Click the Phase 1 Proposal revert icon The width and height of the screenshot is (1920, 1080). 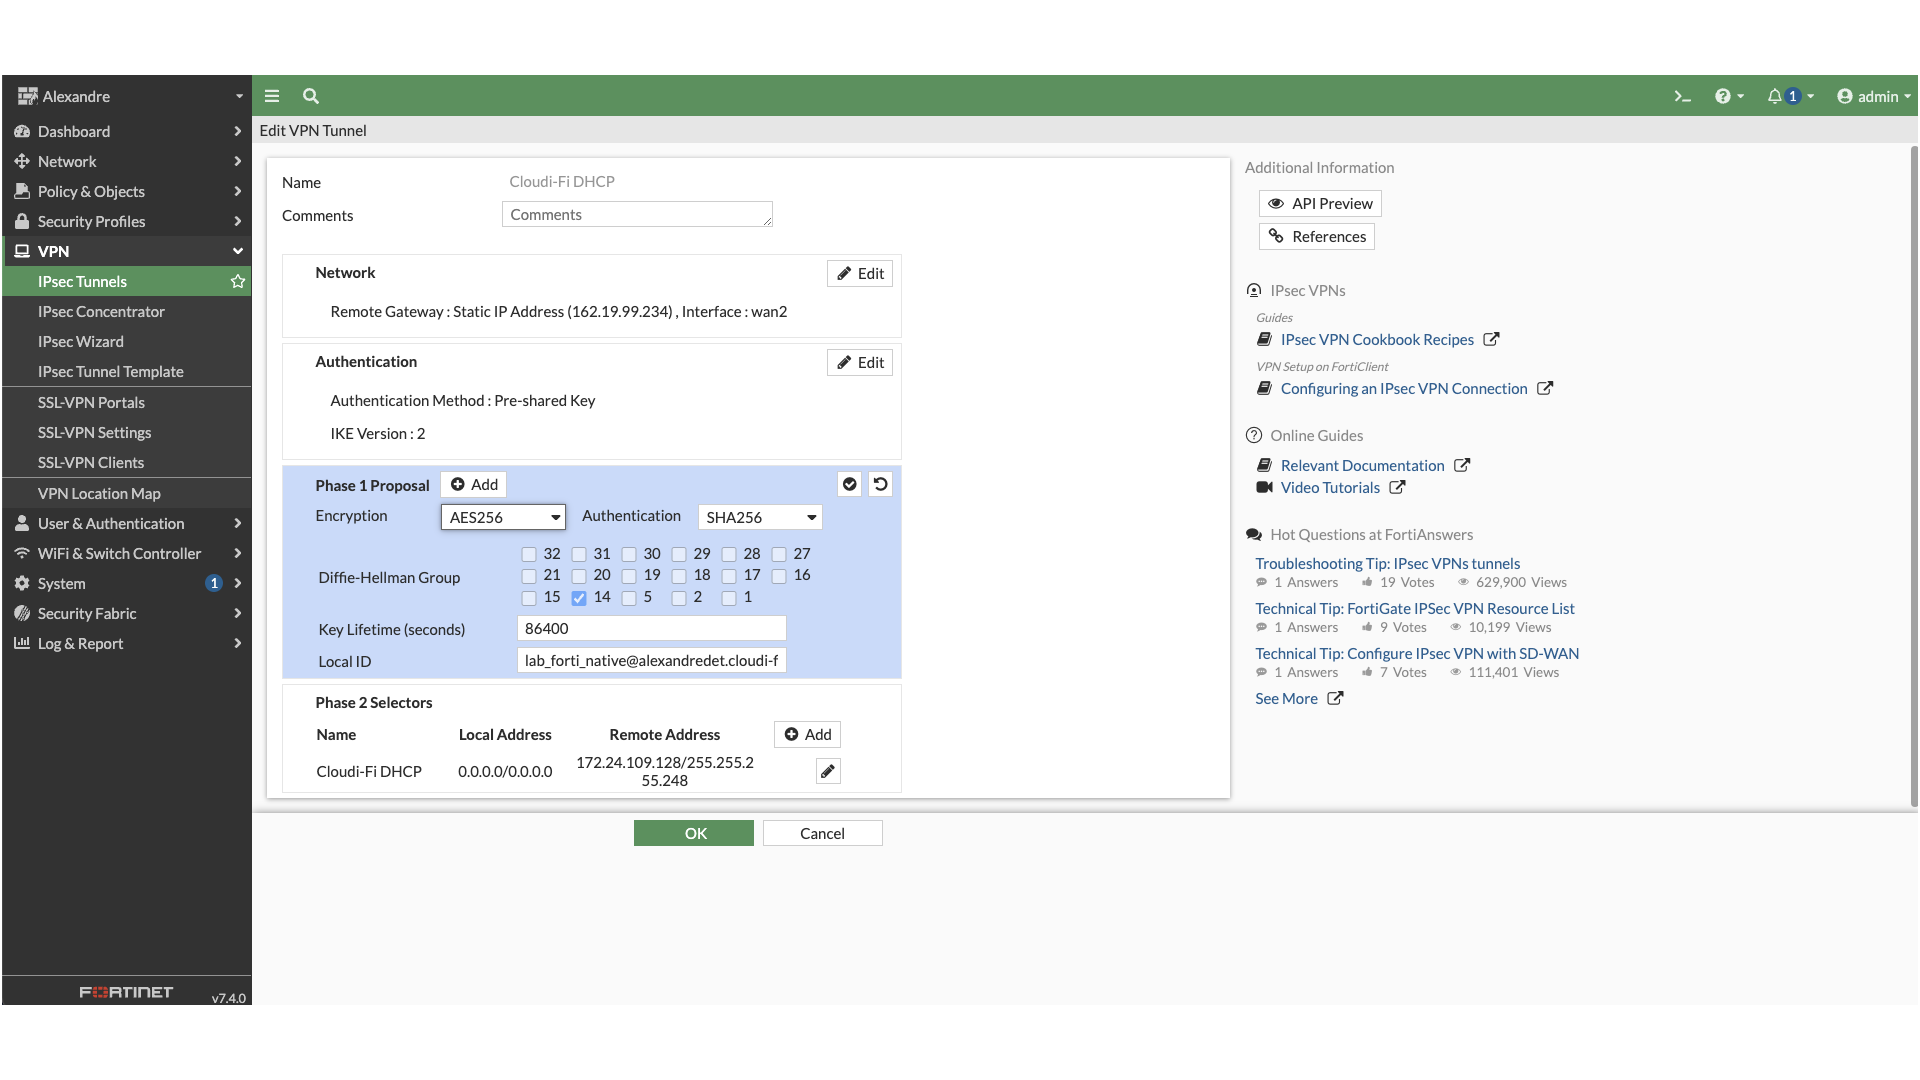pyautogui.click(x=881, y=485)
